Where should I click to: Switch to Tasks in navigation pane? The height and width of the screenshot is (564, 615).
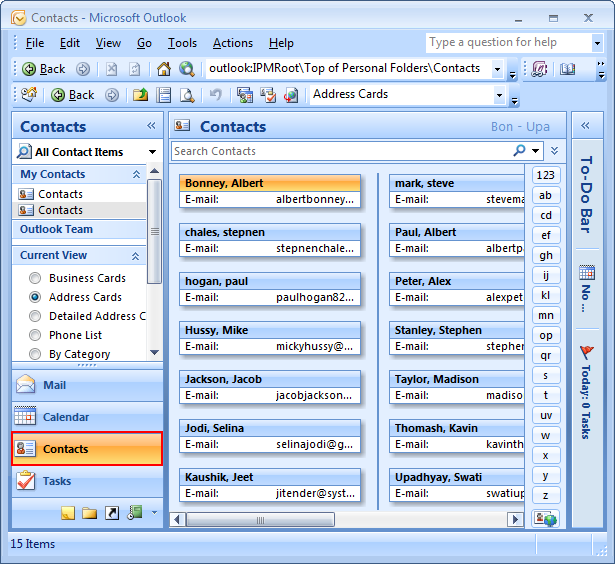point(87,481)
